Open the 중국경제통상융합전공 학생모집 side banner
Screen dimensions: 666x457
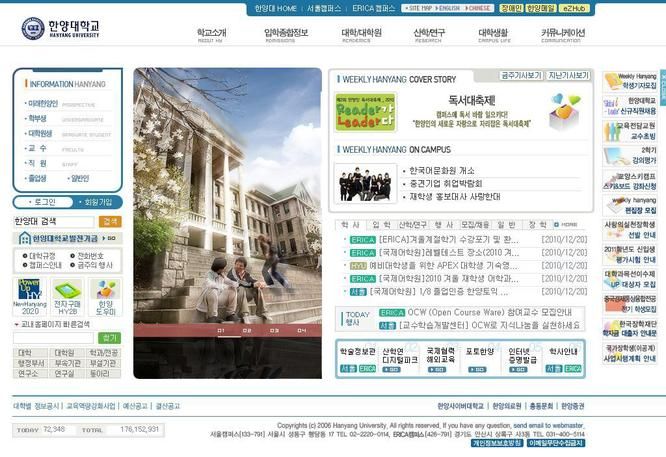[x=630, y=304]
